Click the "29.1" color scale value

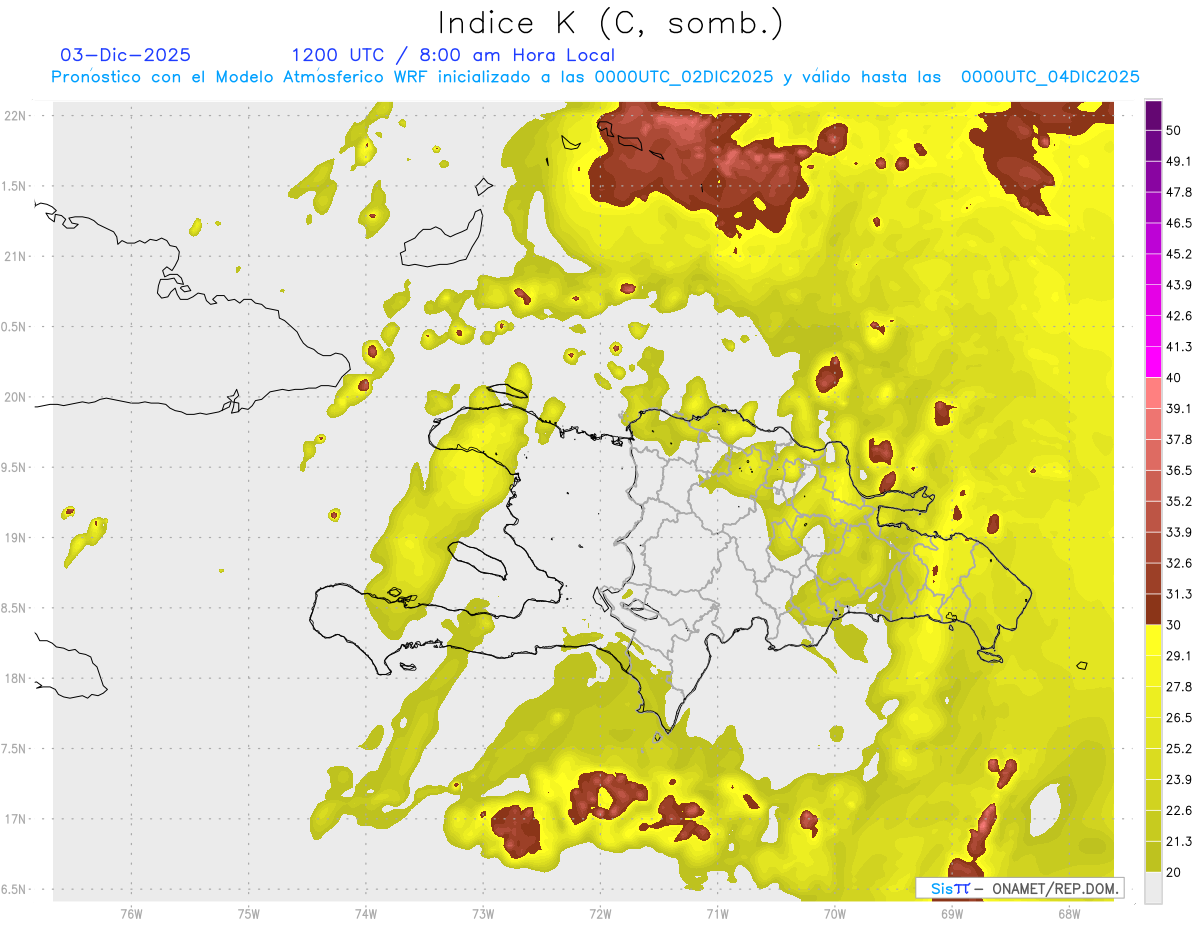[1178, 656]
